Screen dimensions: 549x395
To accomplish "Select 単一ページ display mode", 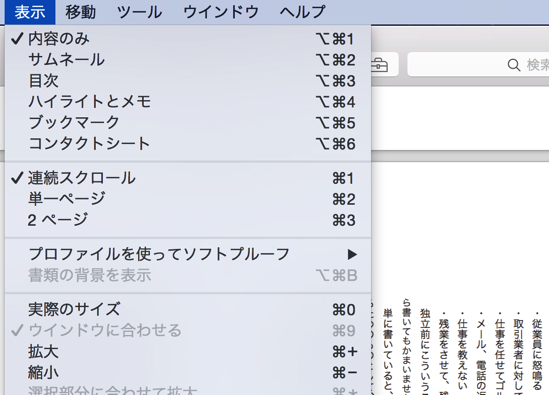I will pyautogui.click(x=188, y=199).
